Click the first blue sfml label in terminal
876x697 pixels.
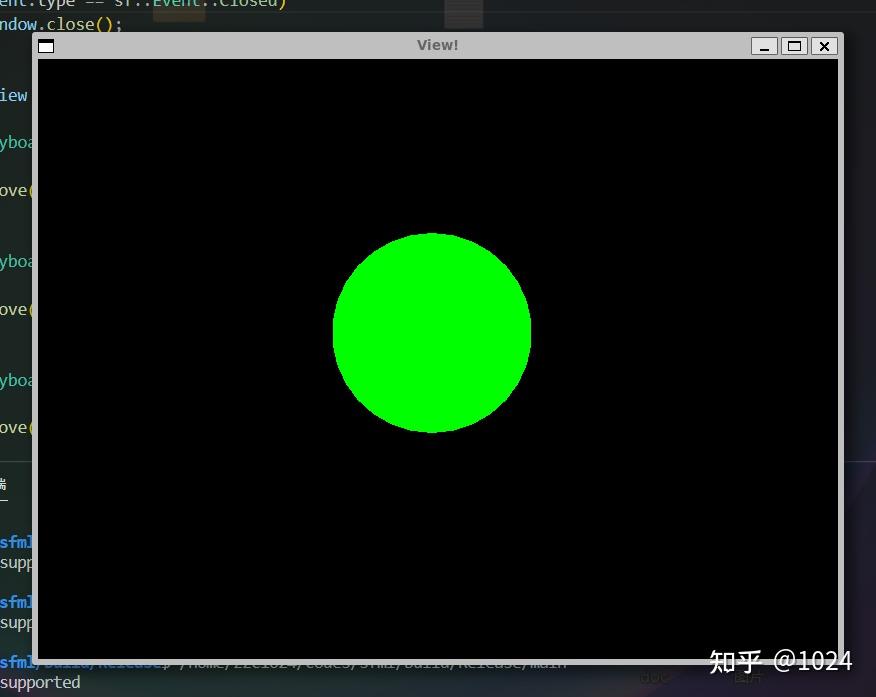(x=13, y=542)
